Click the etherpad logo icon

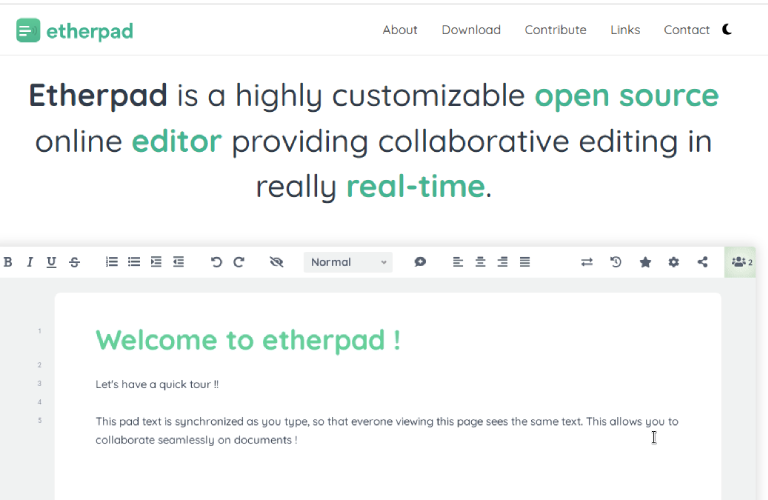[28, 30]
